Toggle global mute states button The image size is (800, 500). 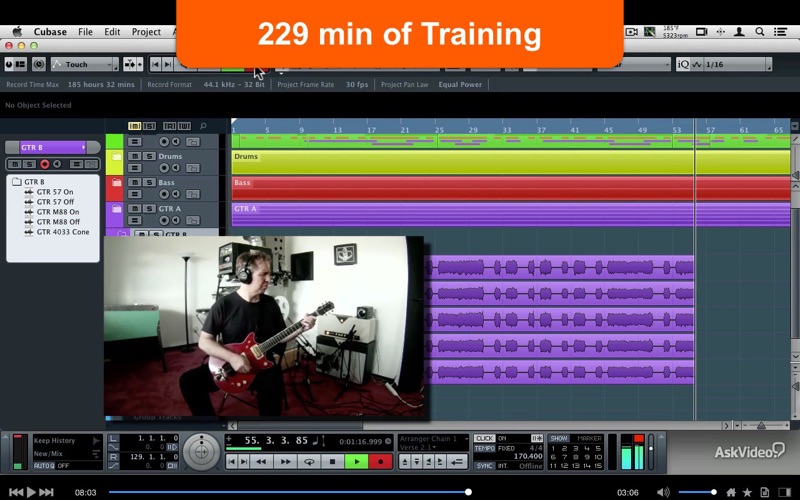click(x=134, y=126)
